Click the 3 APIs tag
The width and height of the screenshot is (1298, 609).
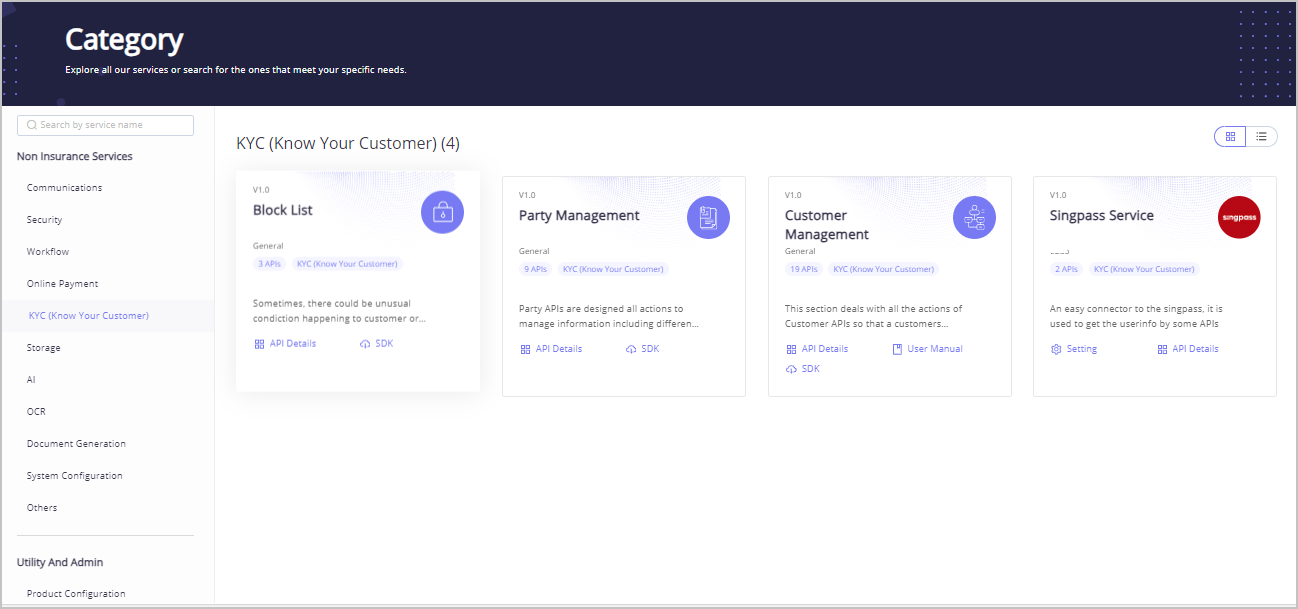269,264
